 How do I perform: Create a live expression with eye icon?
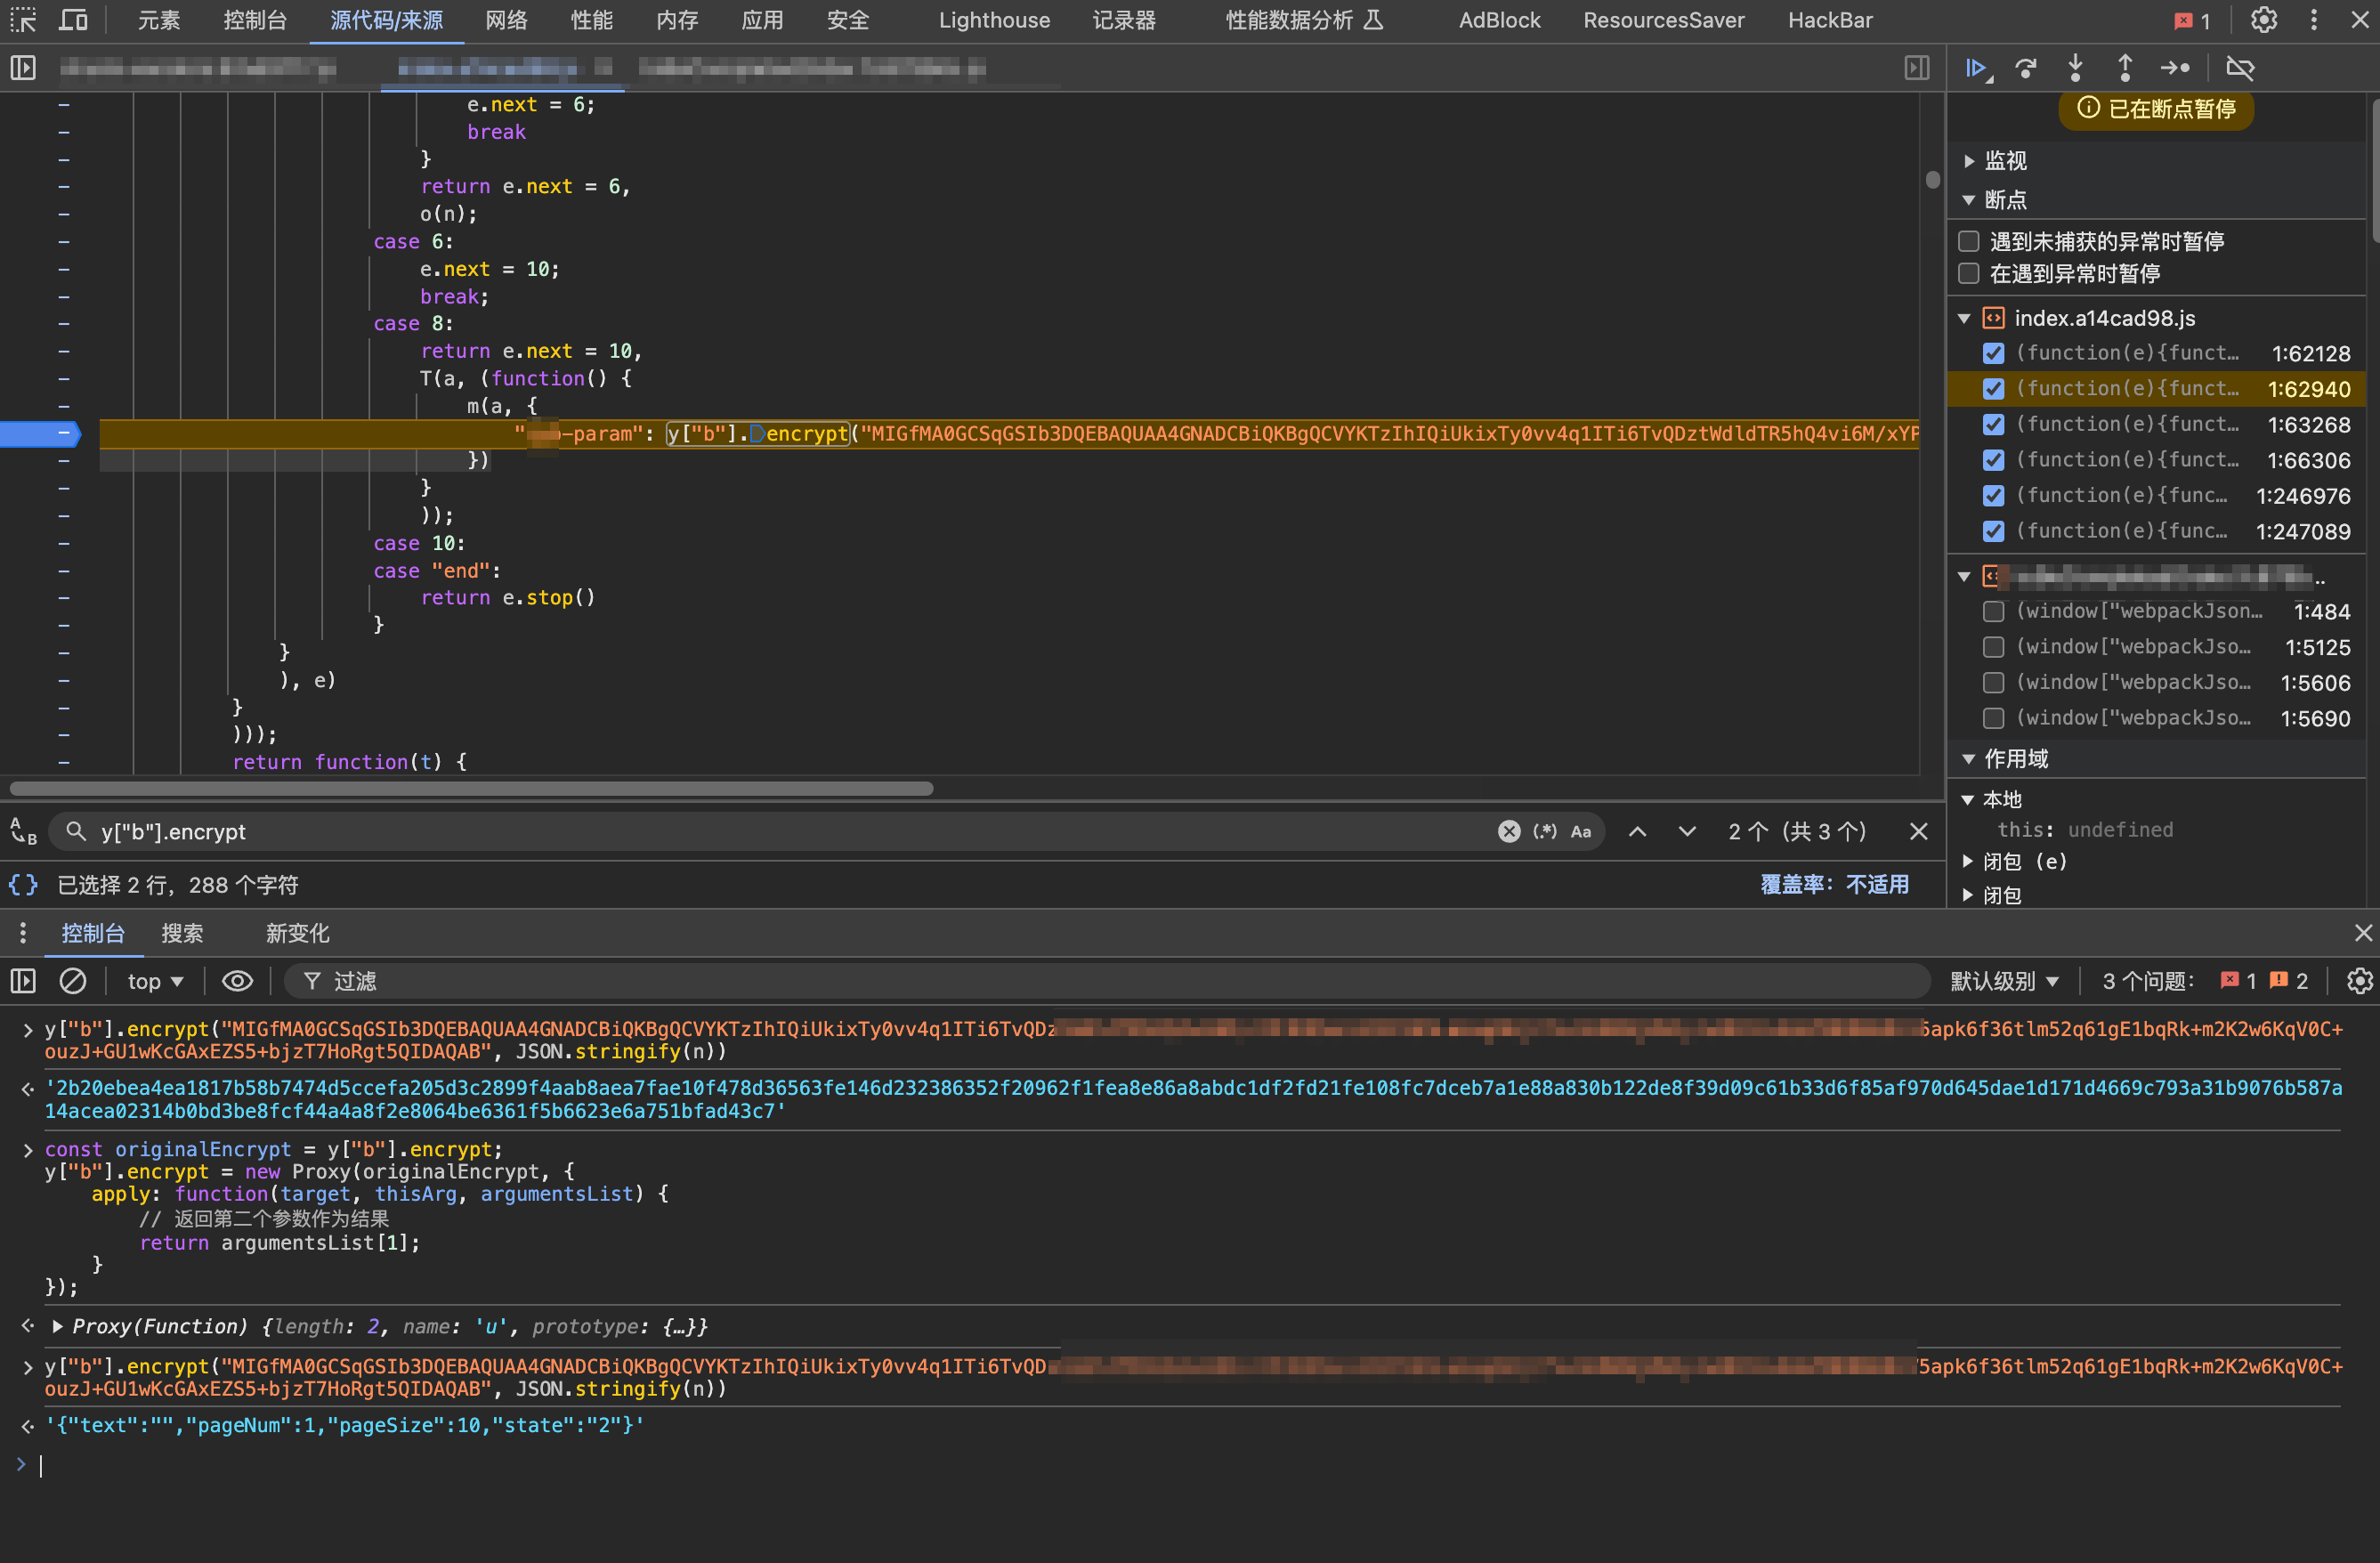(x=237, y=981)
